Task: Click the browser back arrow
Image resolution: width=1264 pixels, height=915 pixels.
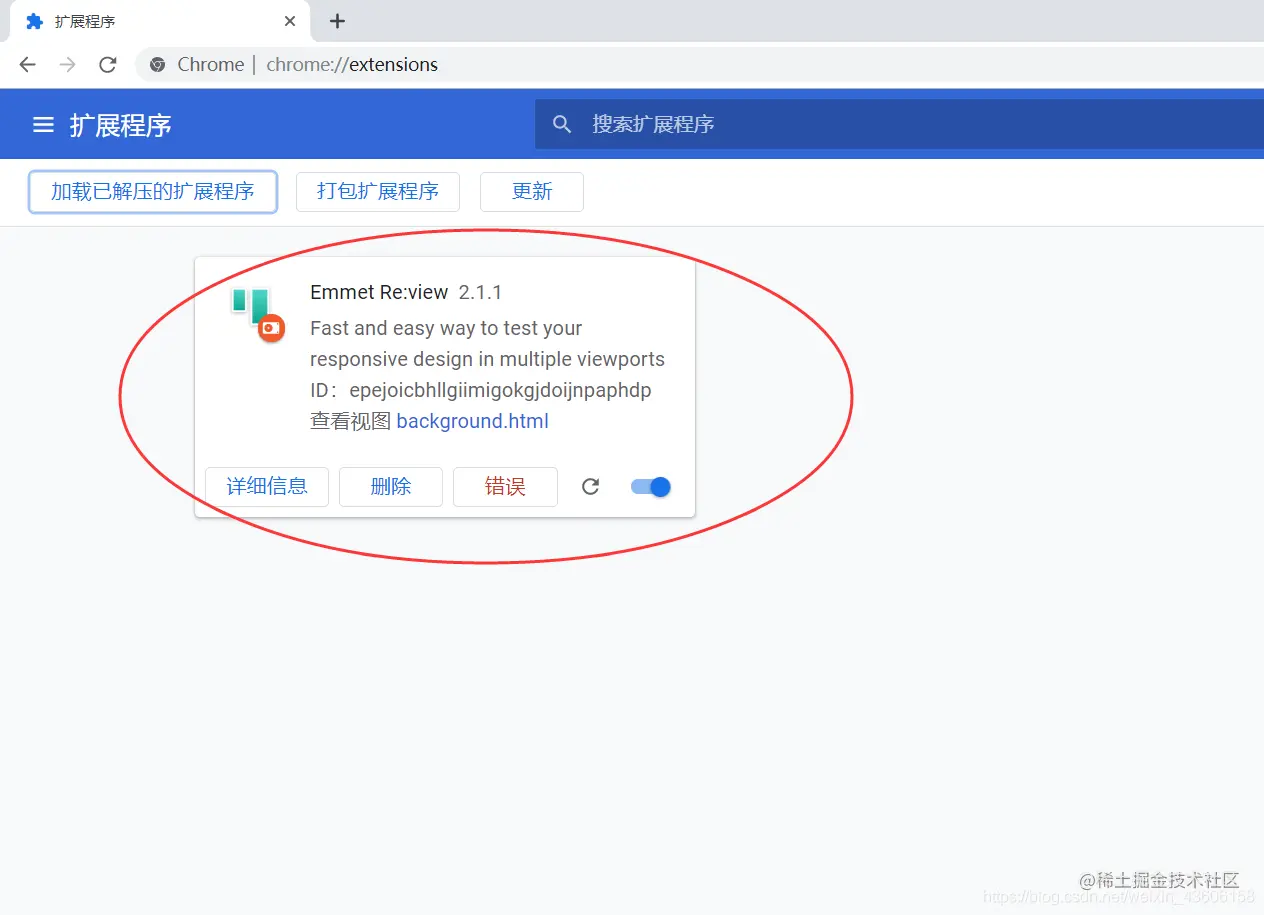Action: click(x=27, y=64)
